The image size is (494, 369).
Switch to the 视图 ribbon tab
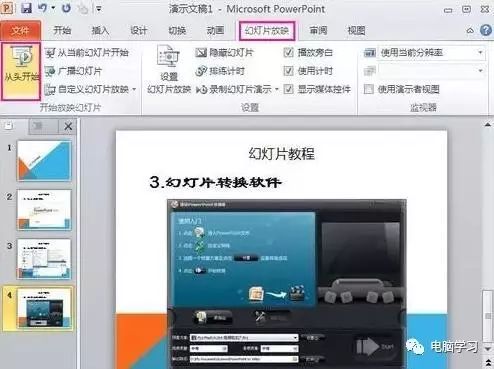click(356, 31)
